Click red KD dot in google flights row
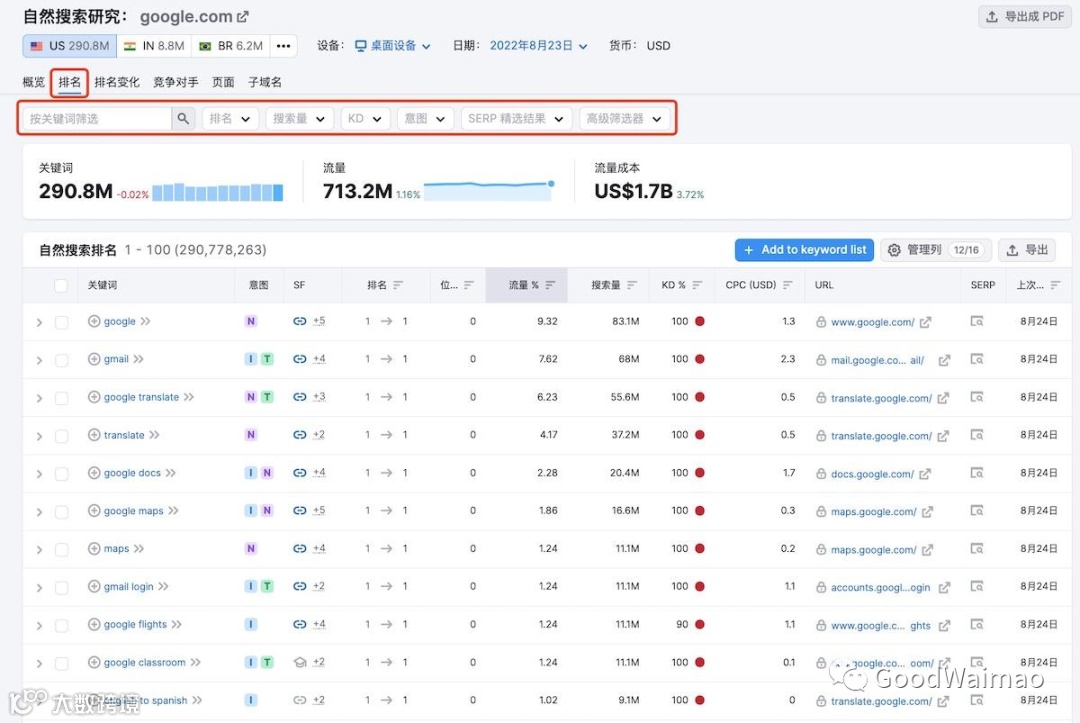Image resolution: width=1080 pixels, height=723 pixels. (x=700, y=624)
